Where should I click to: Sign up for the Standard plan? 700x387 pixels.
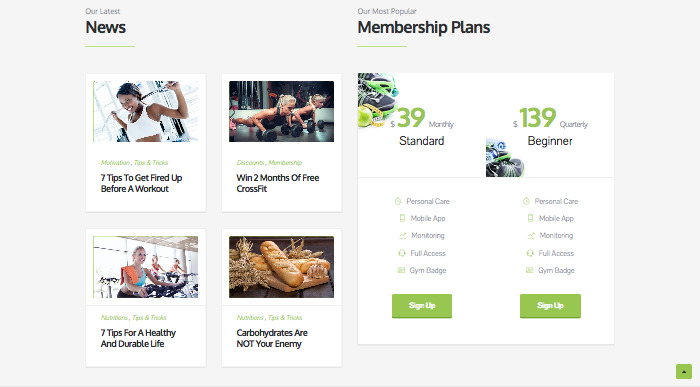pyautogui.click(x=422, y=306)
